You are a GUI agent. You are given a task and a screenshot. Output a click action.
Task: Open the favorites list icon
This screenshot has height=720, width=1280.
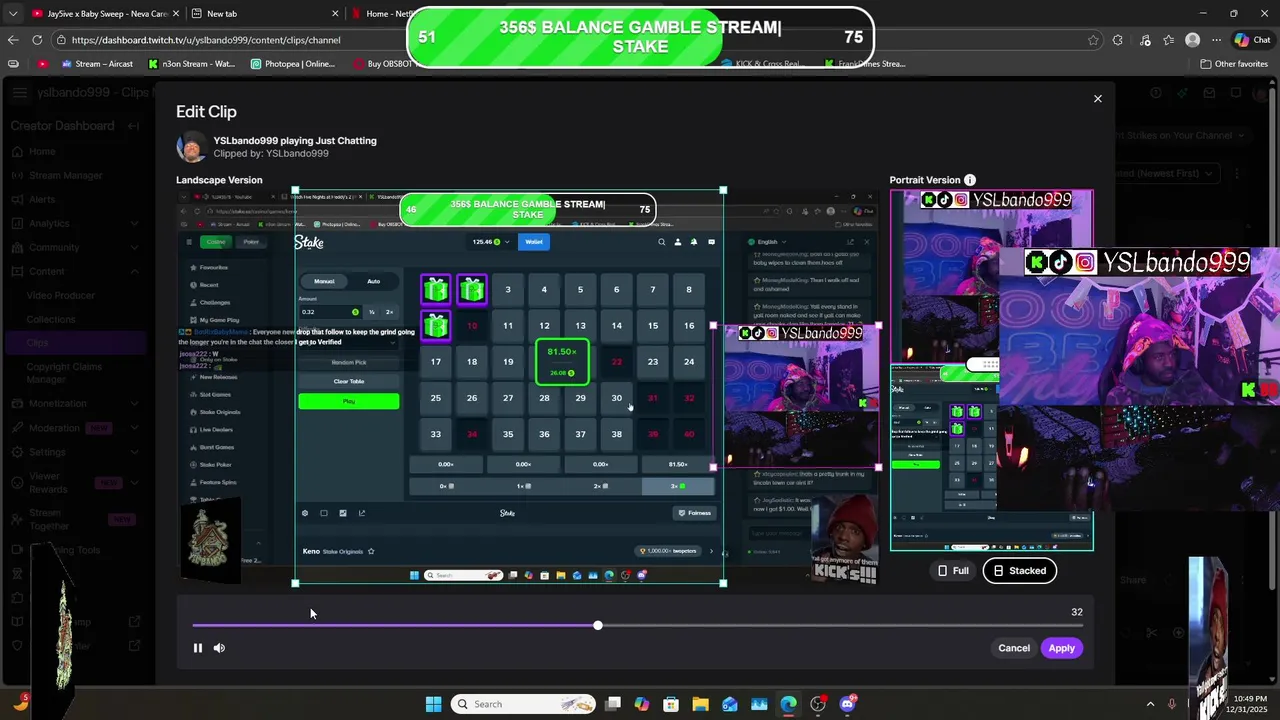(1169, 40)
